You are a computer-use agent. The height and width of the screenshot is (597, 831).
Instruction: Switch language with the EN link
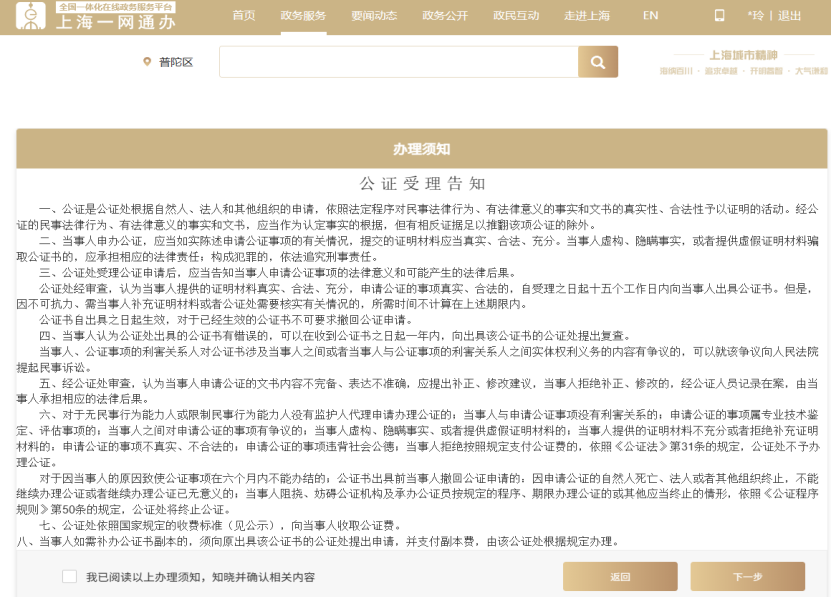[650, 15]
